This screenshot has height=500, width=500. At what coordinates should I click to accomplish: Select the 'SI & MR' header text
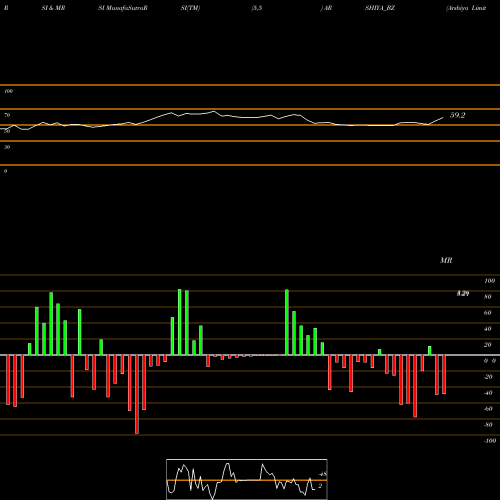(x=53, y=8)
